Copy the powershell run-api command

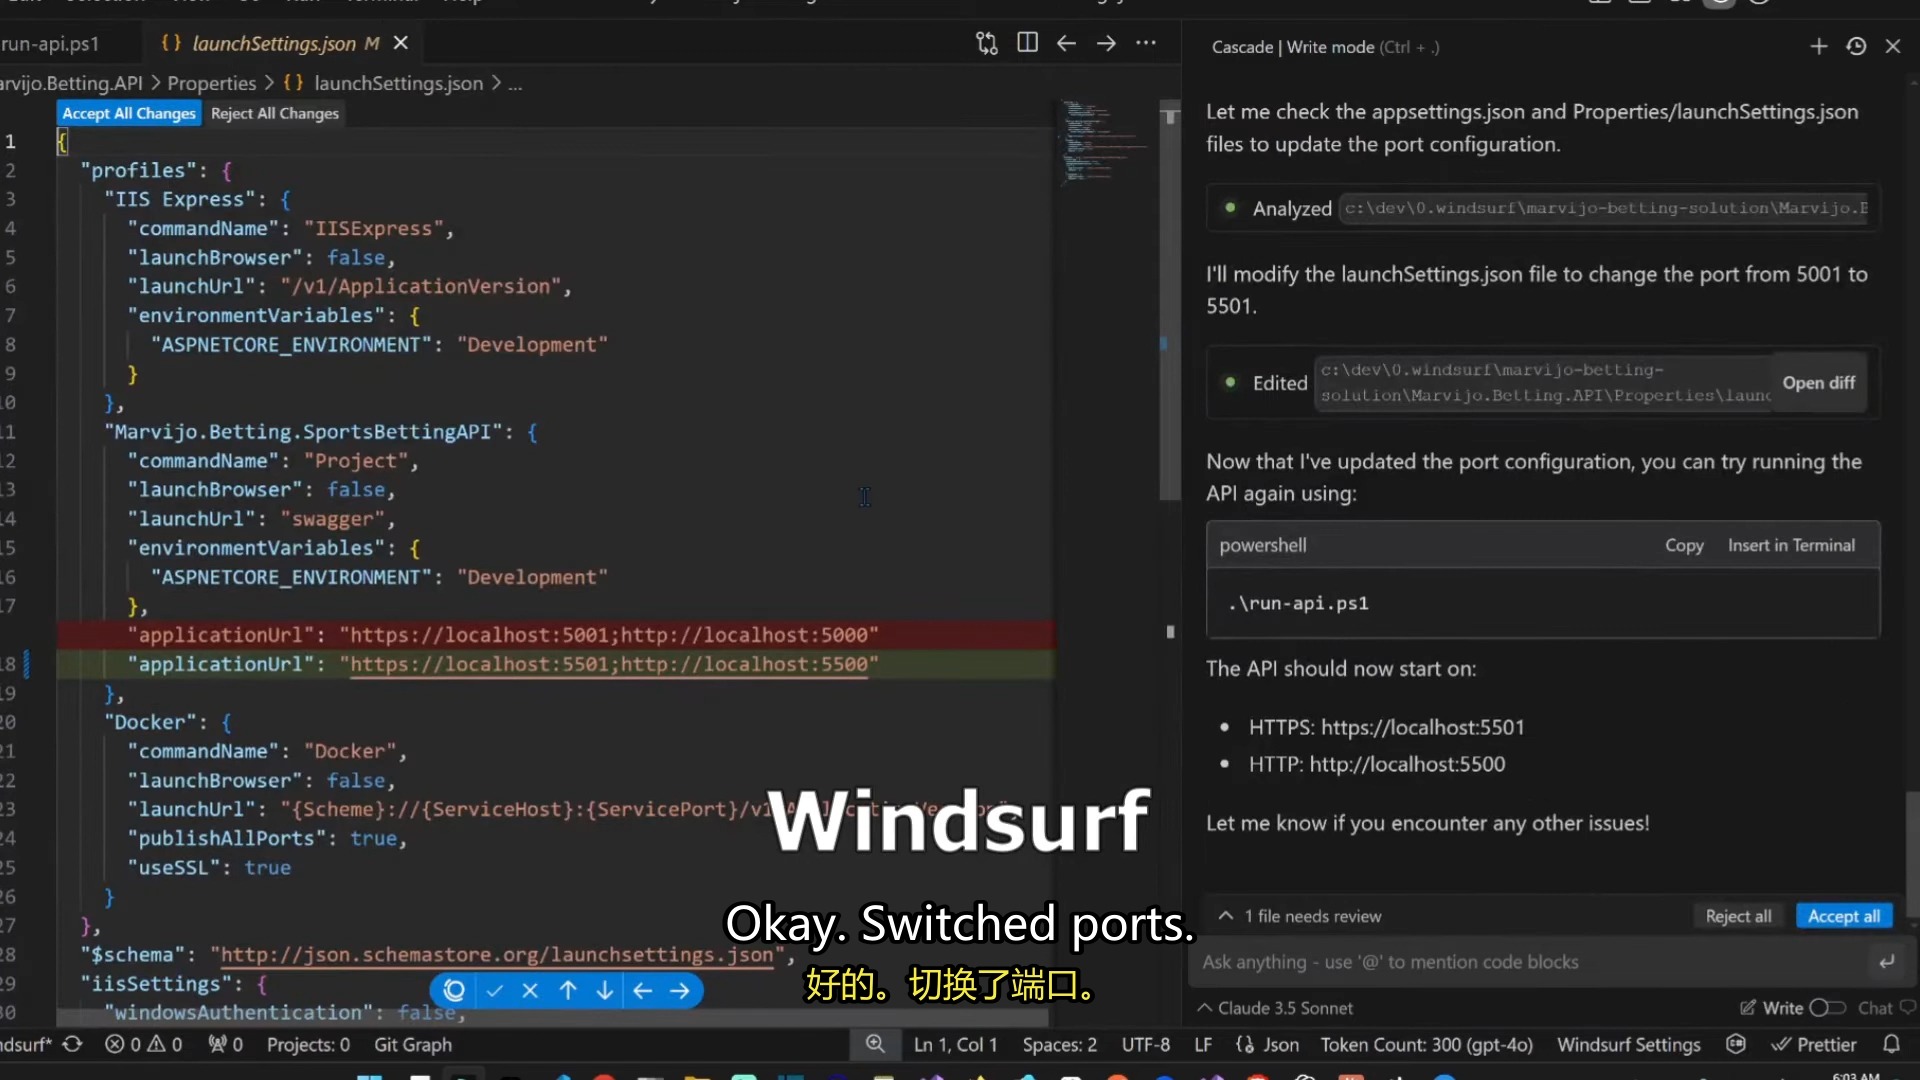(1683, 545)
